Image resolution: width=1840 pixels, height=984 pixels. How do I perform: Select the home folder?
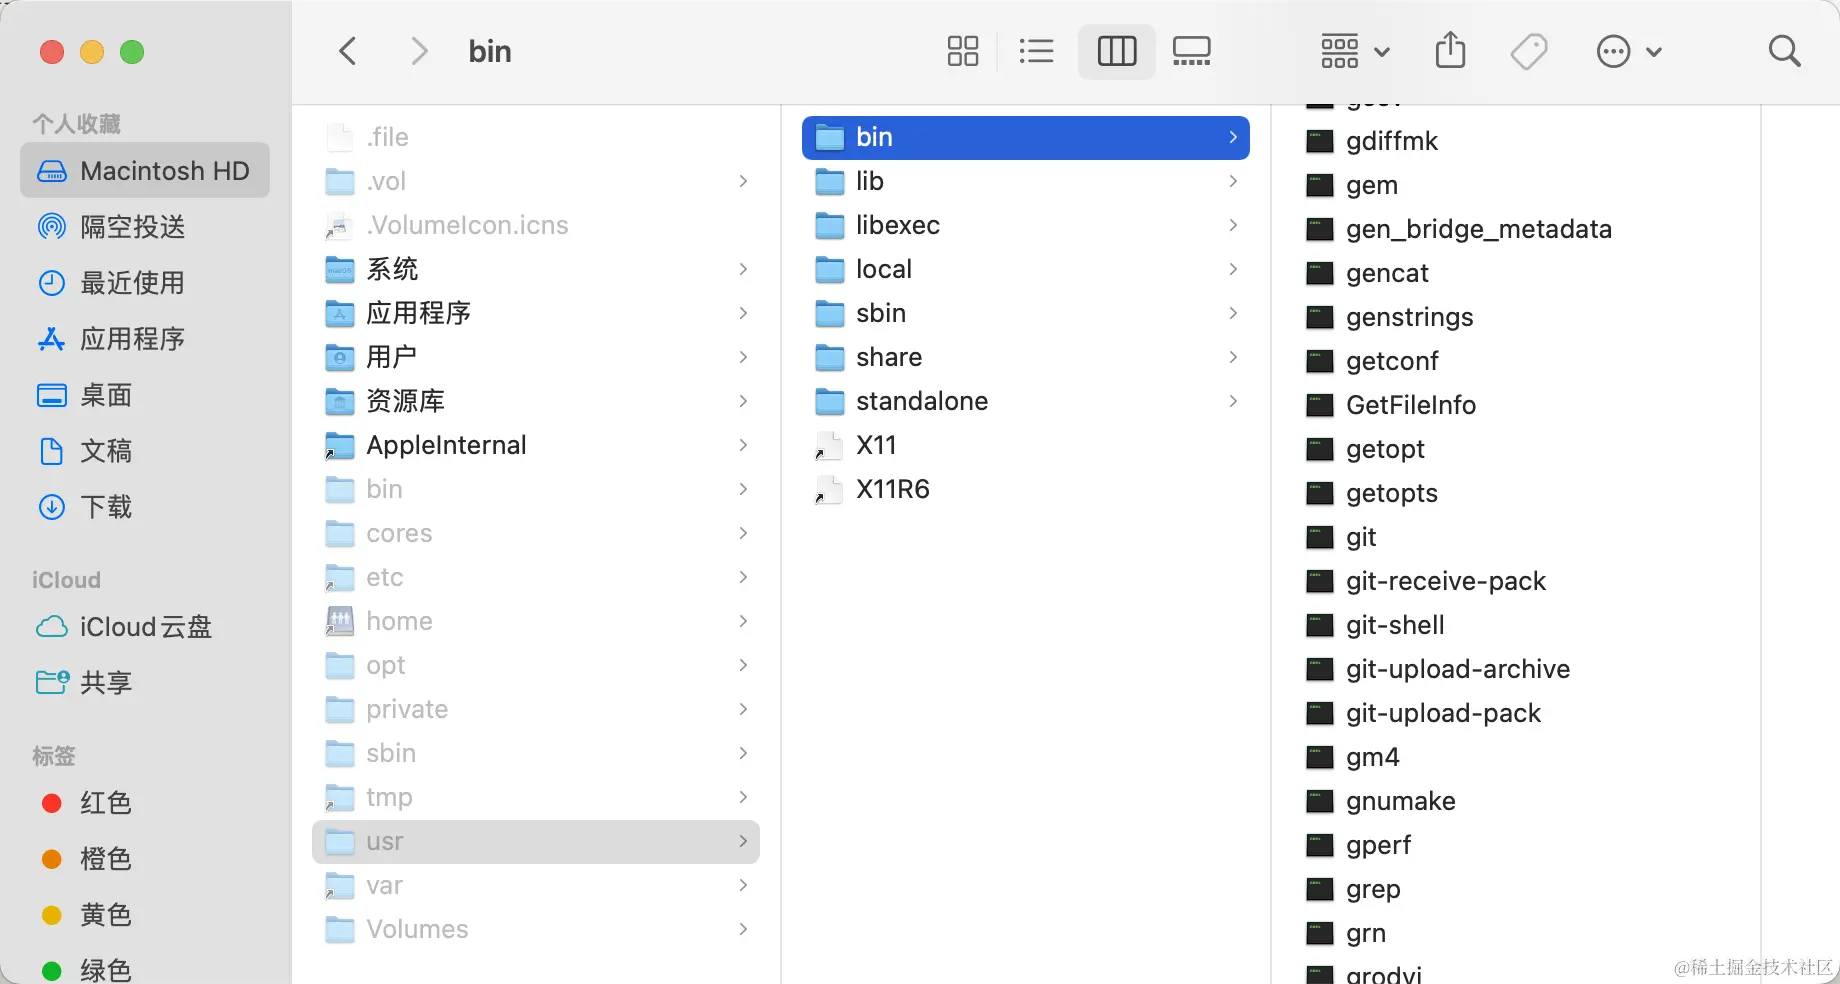coord(536,621)
